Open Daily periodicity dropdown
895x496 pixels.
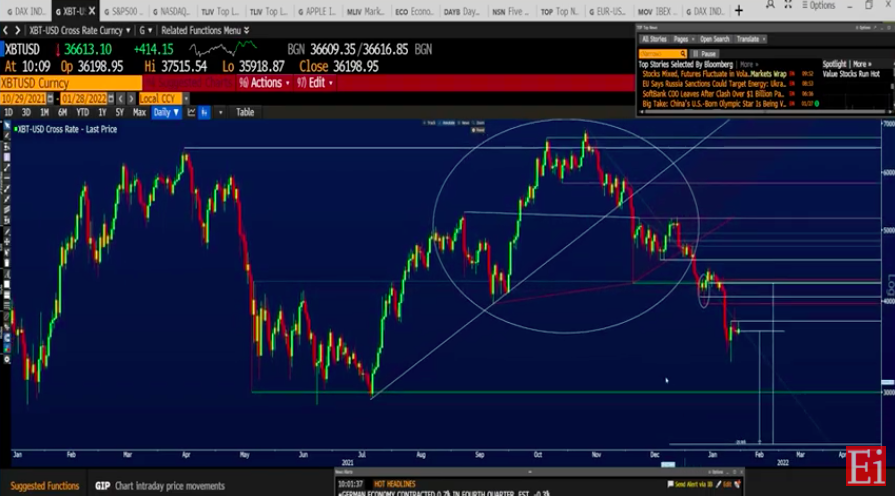[166, 112]
